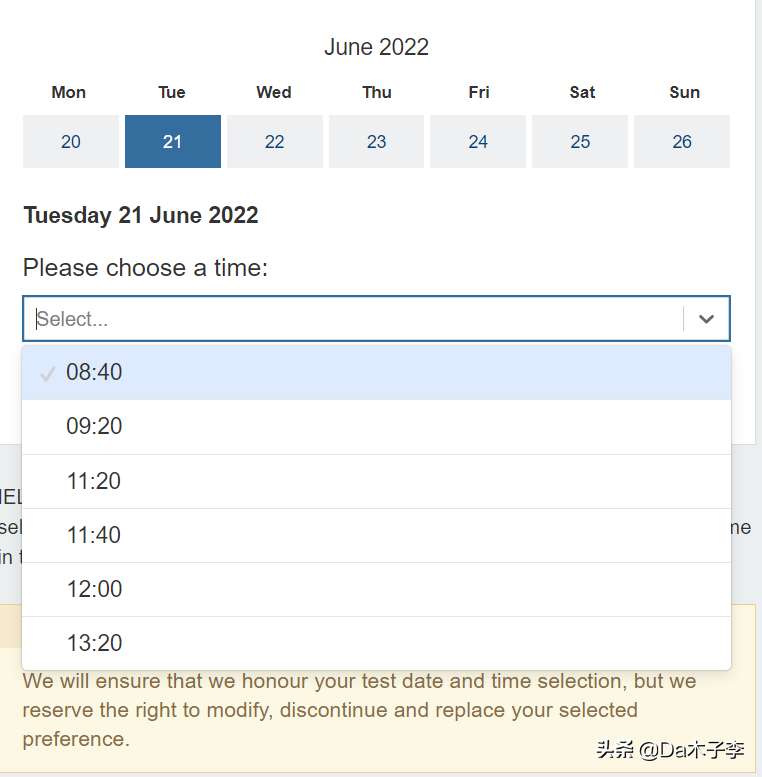This screenshot has height=777, width=762.
Task: Pick the 13:20 time option
Action: coord(377,643)
